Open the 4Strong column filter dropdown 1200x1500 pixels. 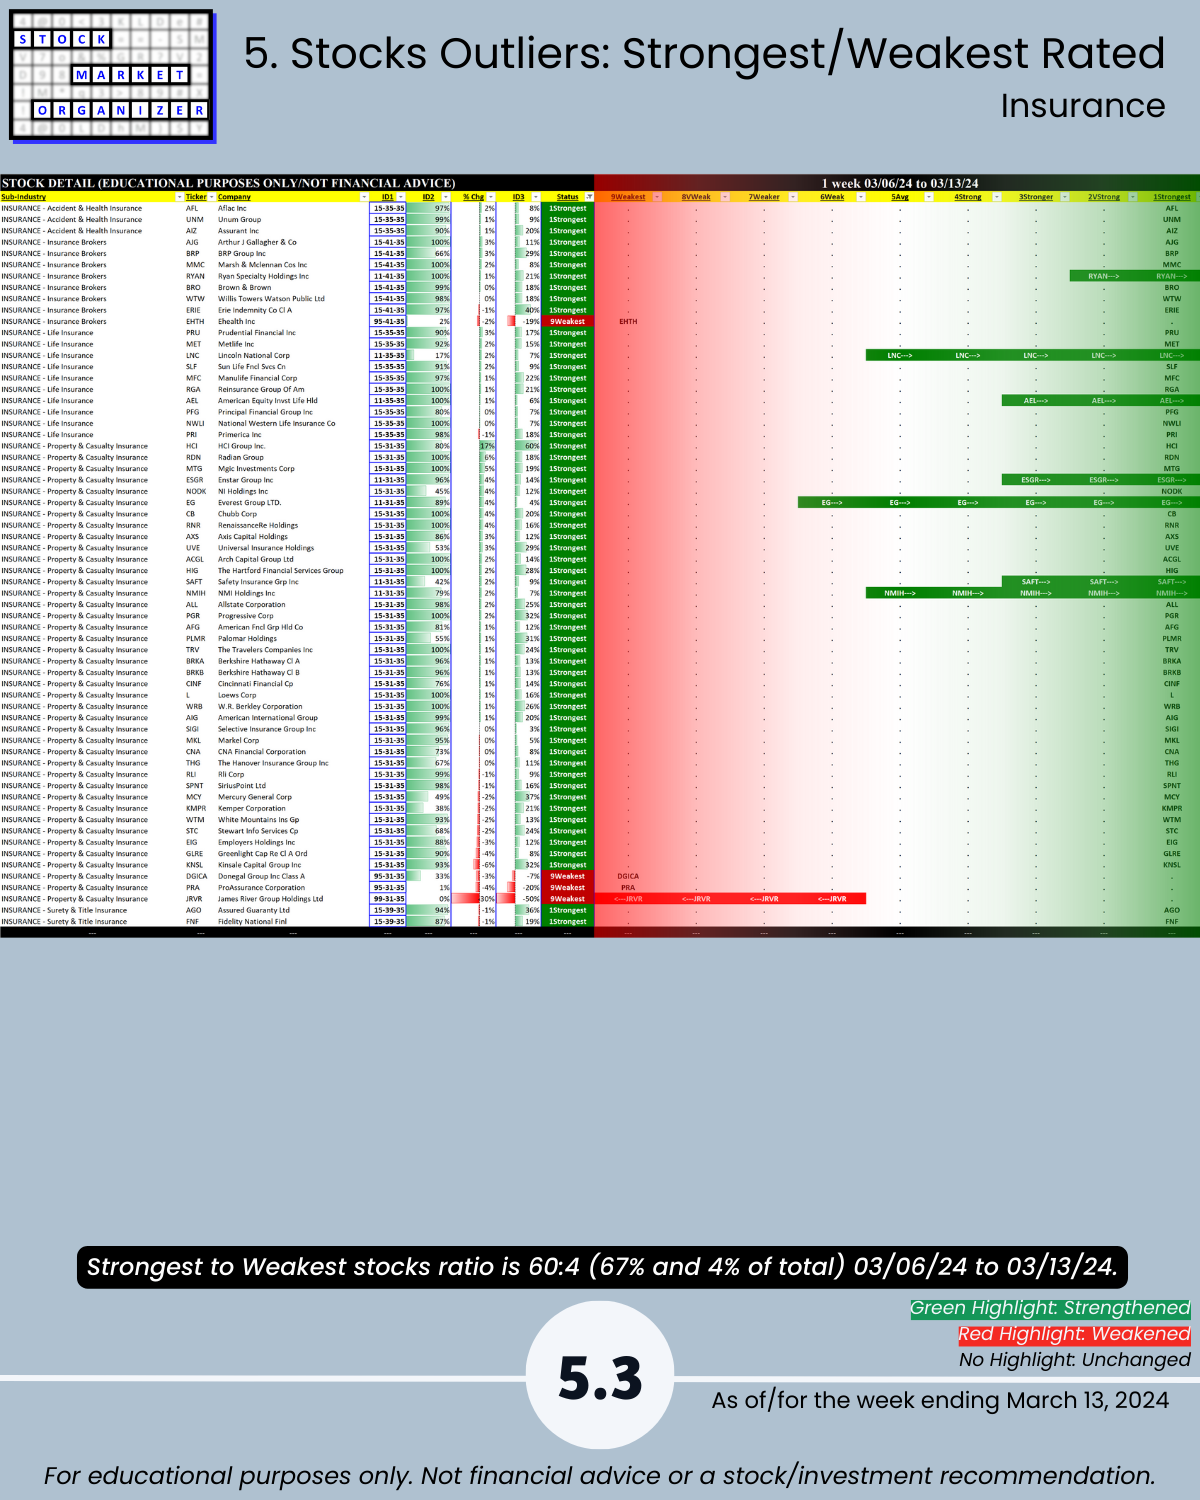[997, 197]
